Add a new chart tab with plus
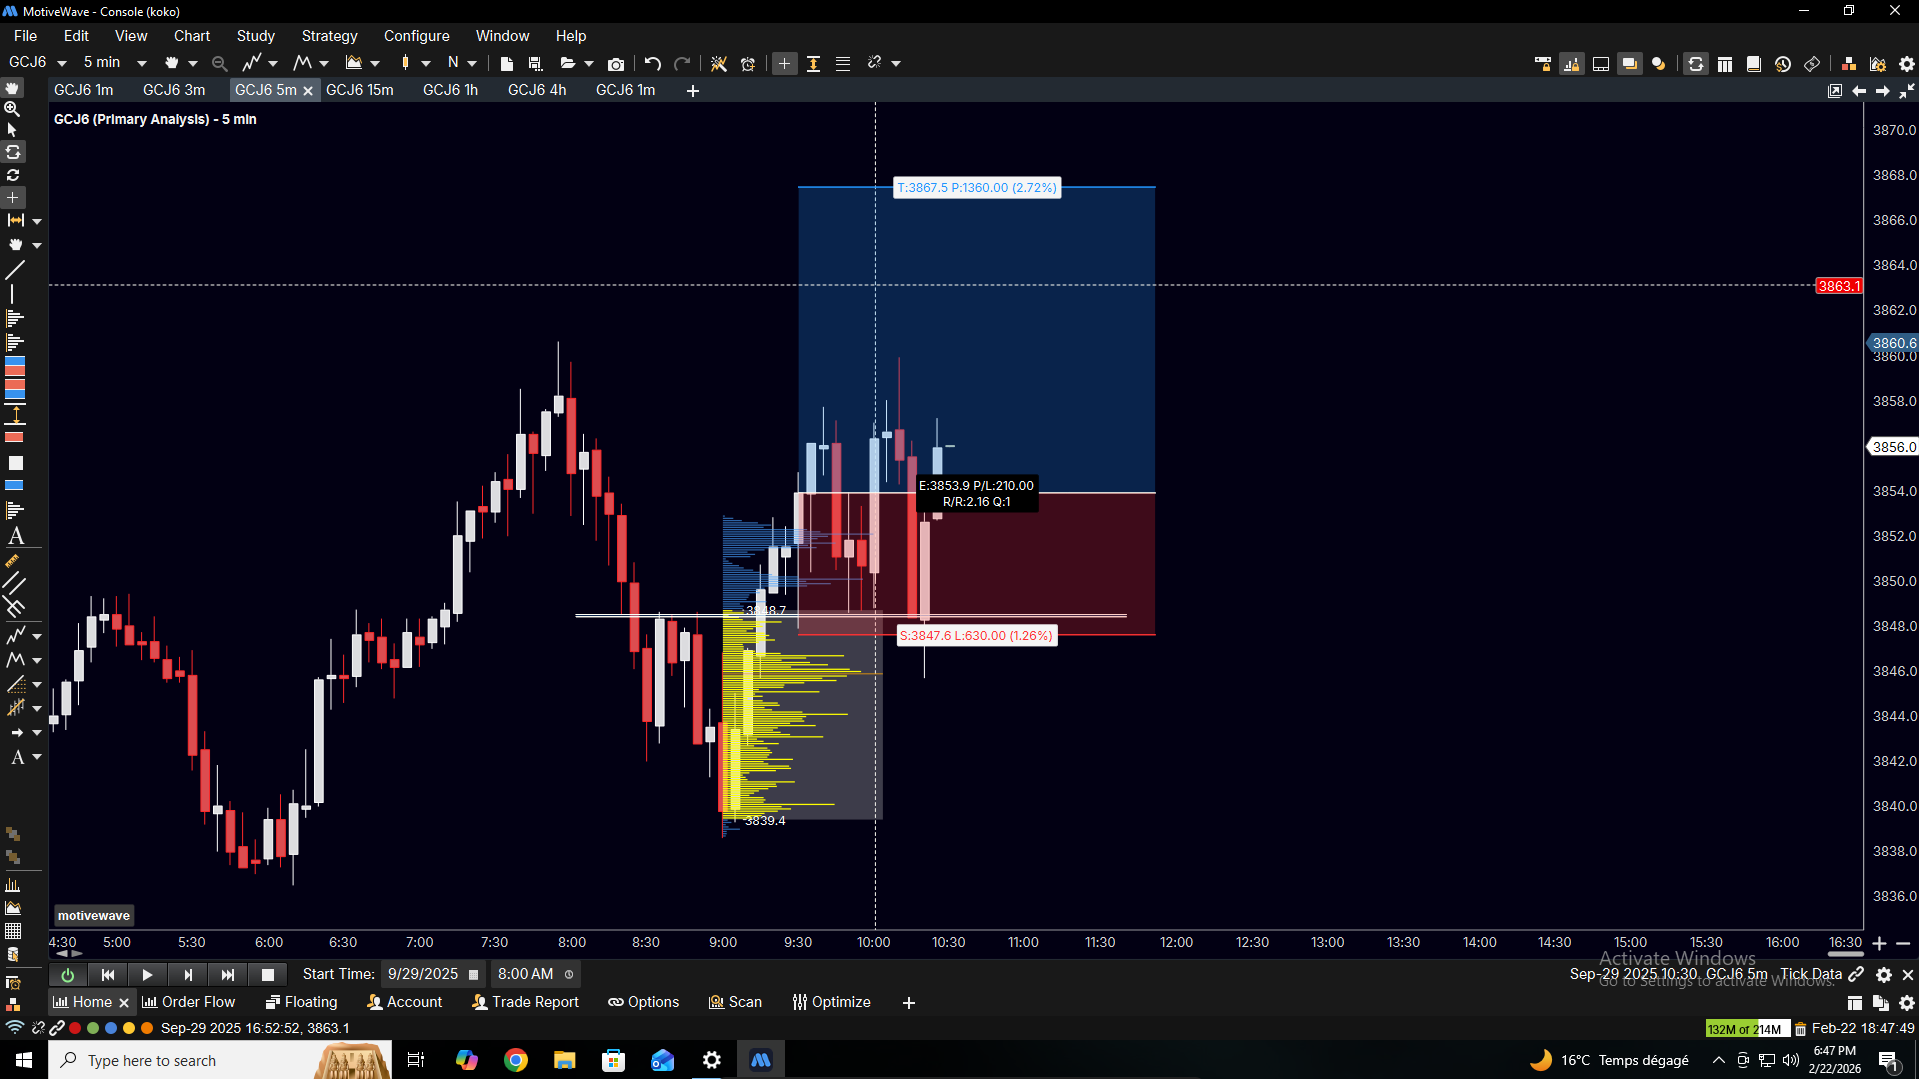Viewport: 1919px width, 1079px height. 693,91
